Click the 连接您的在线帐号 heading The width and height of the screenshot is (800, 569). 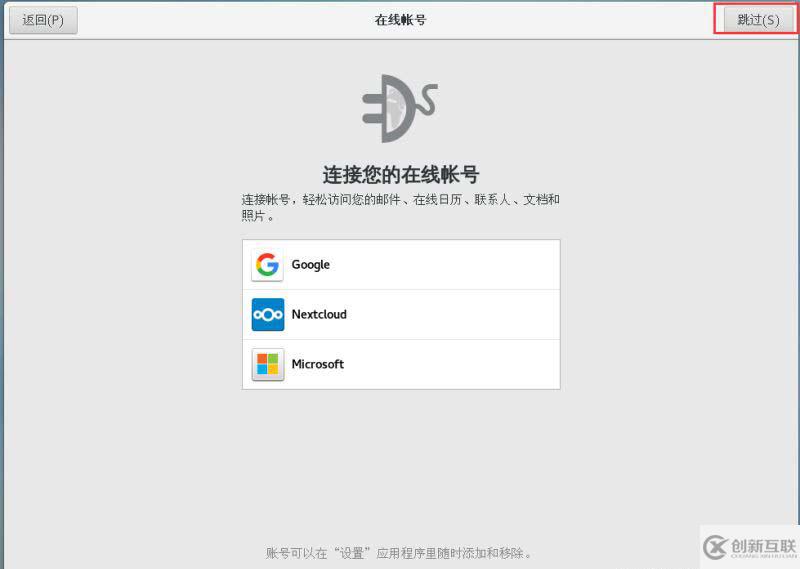[401, 175]
